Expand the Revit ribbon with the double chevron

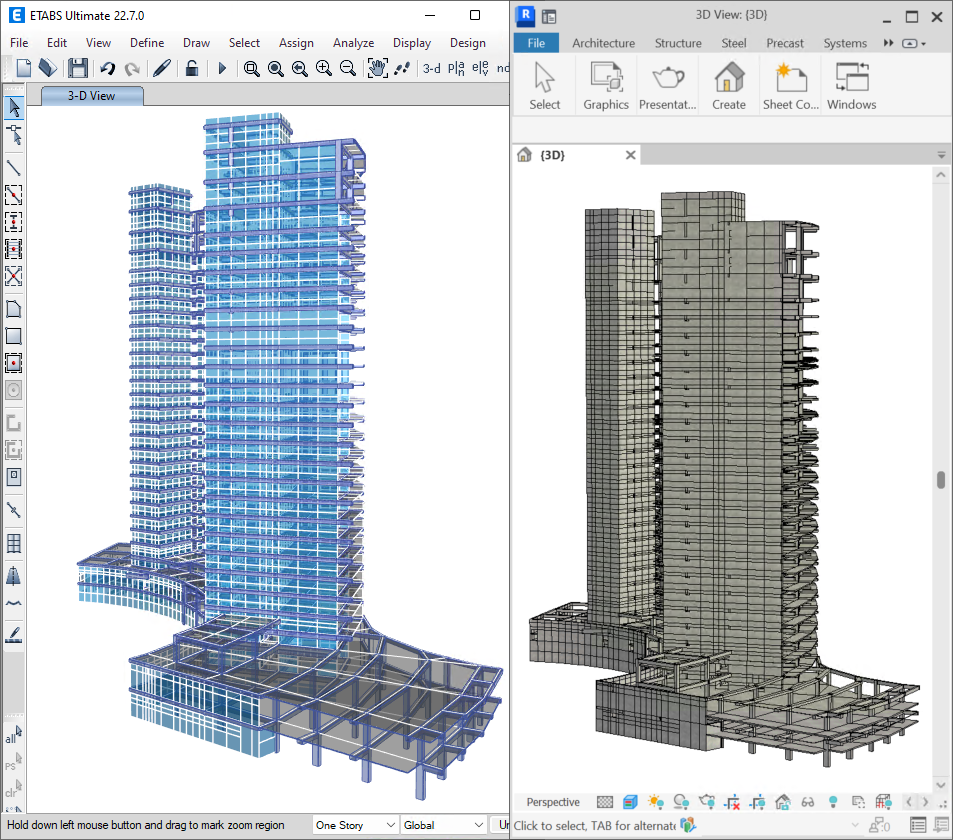click(888, 43)
